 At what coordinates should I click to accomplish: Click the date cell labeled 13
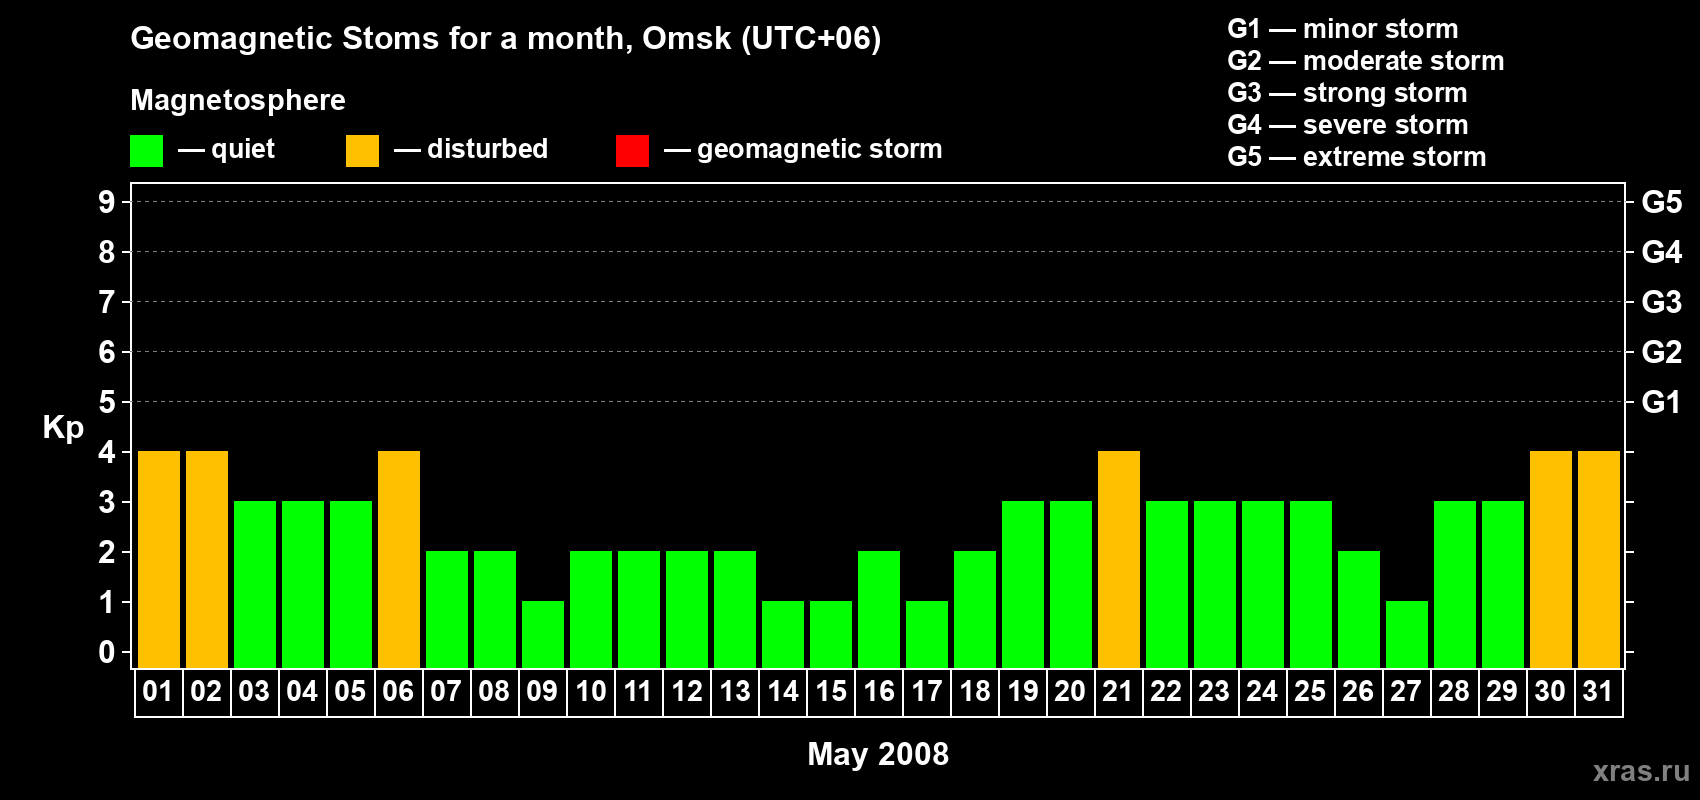(735, 692)
